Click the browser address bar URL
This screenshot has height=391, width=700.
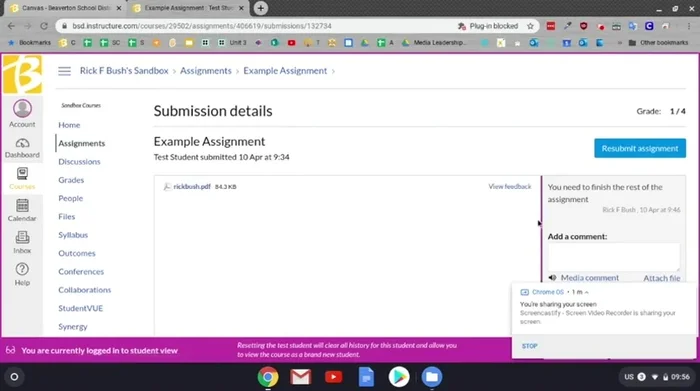[202, 26]
